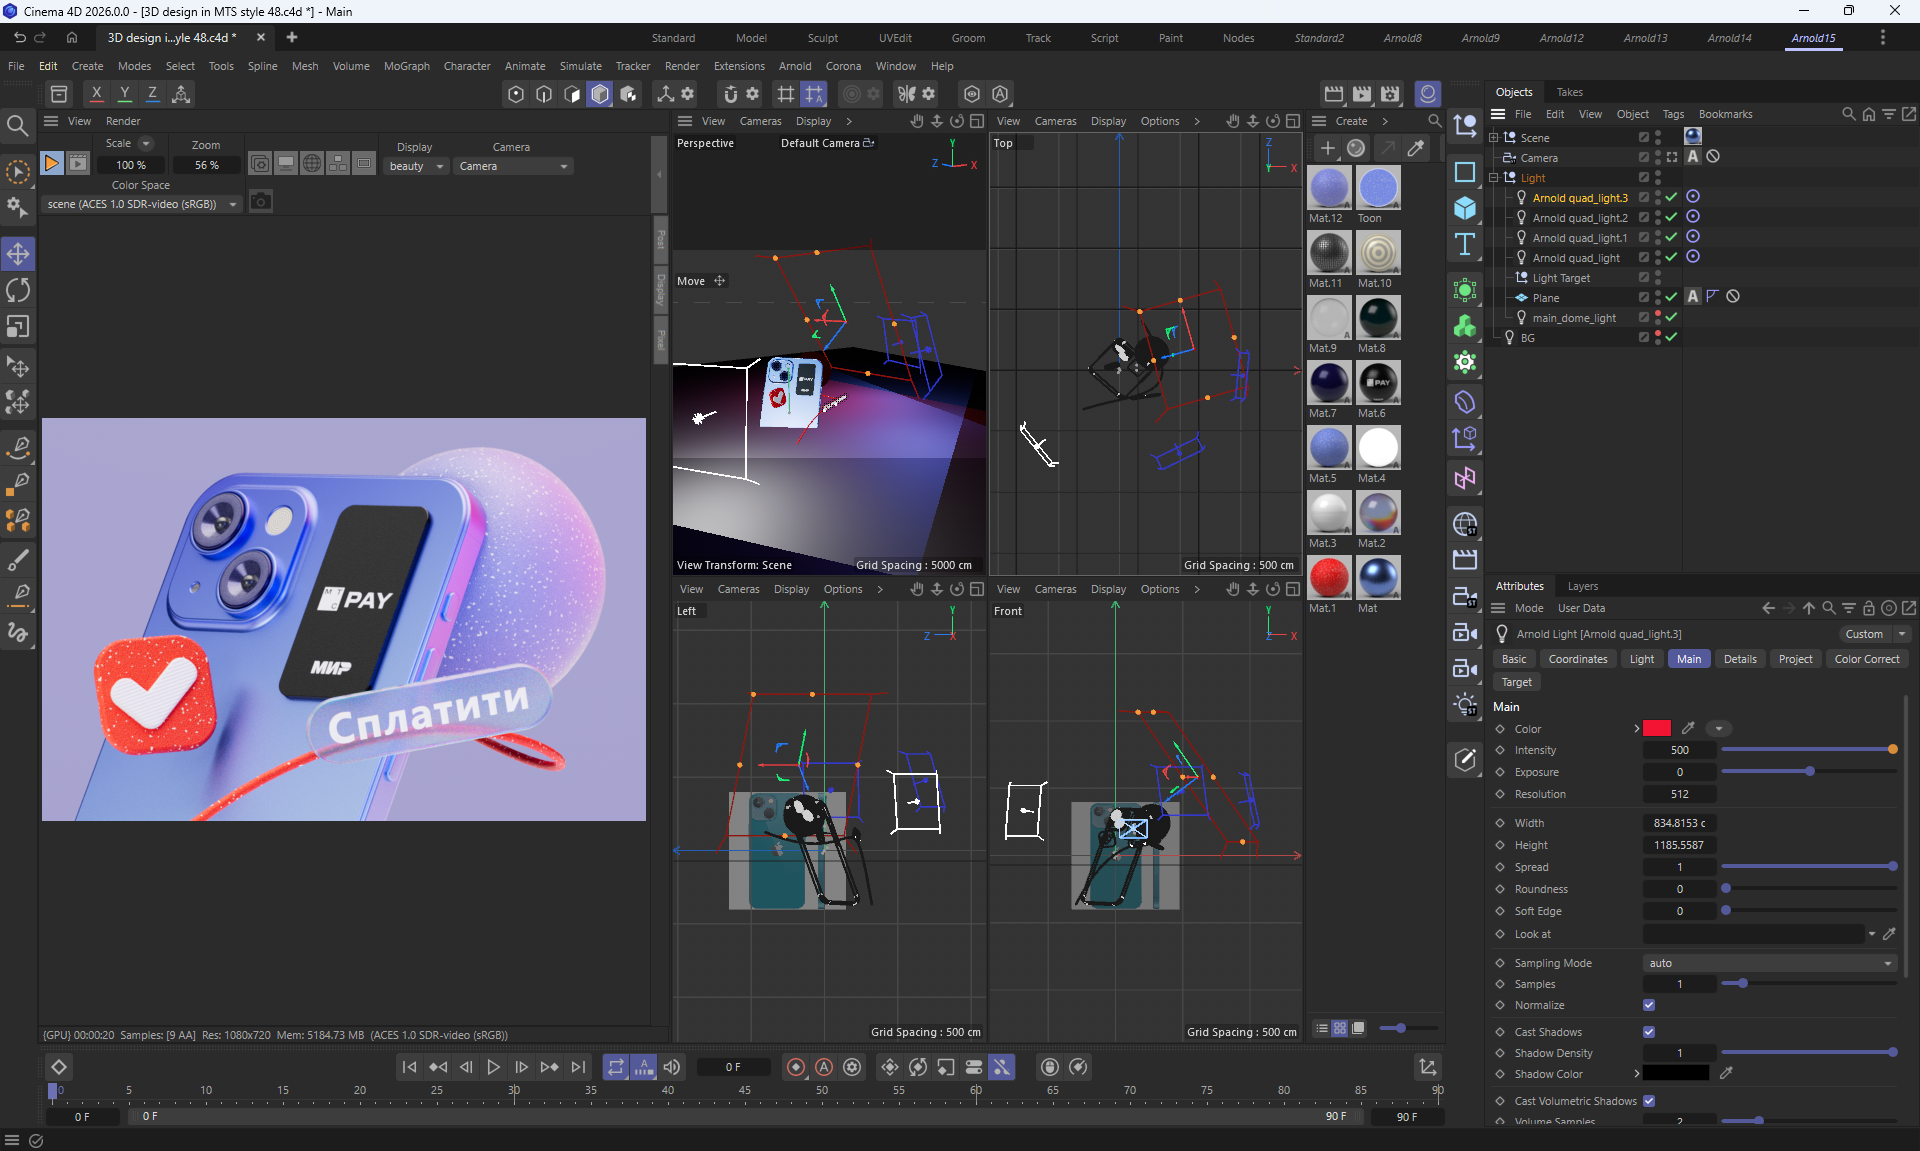
Task: Click the Cube primitive icon
Action: (1464, 208)
